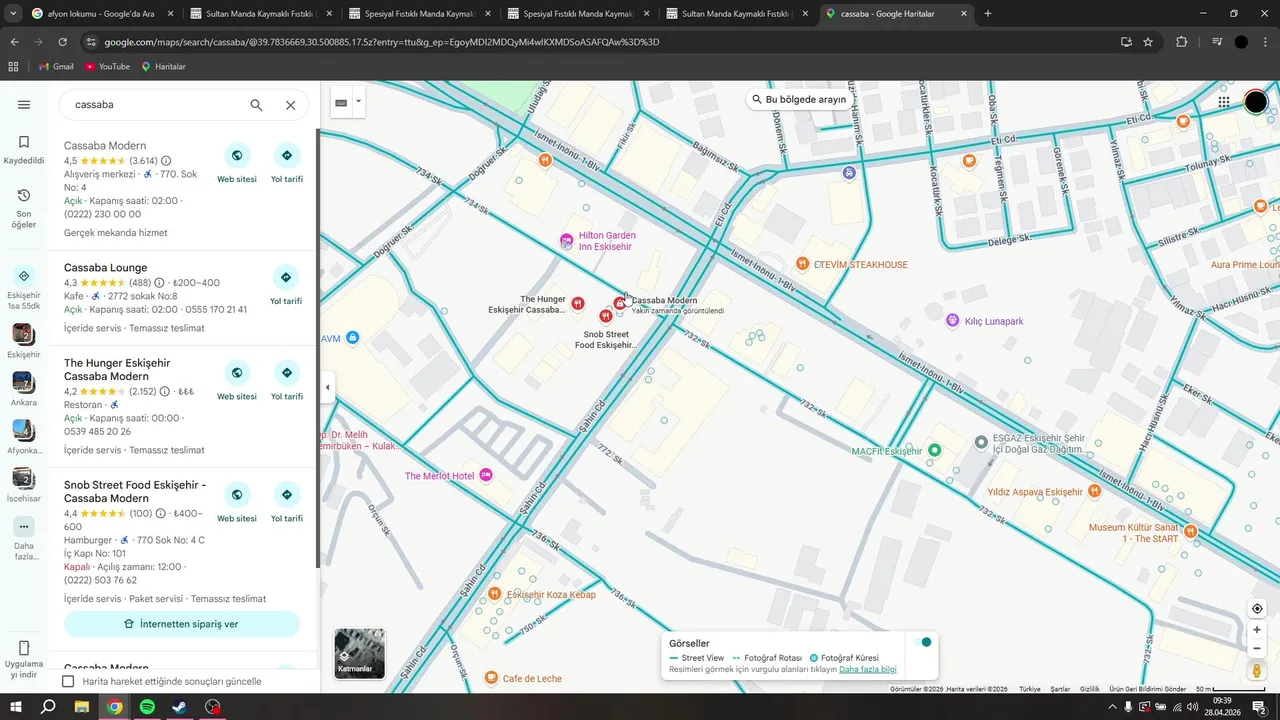Zoom in the map

[x=1257, y=630]
